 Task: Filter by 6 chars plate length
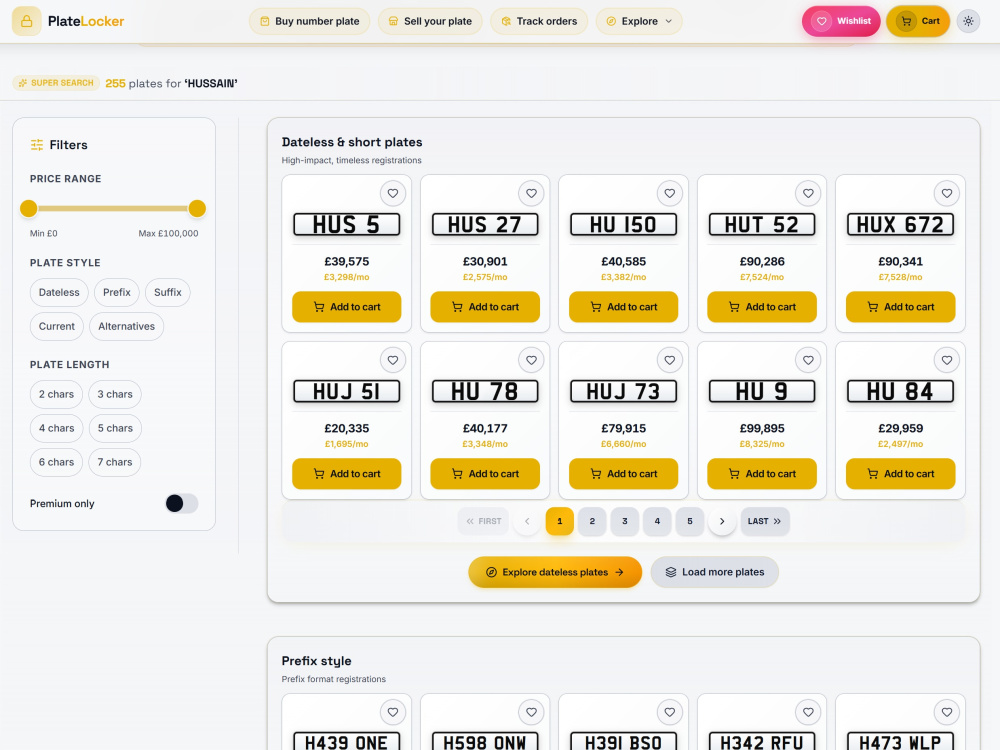pyautogui.click(x=56, y=462)
